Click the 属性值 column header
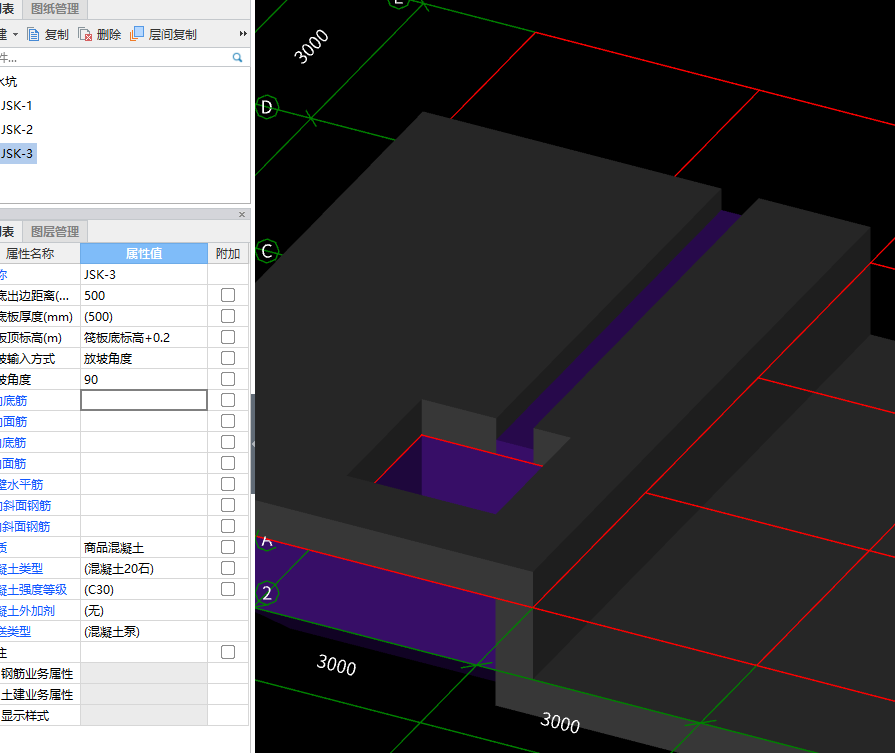Image resolution: width=895 pixels, height=753 pixels. [x=144, y=253]
